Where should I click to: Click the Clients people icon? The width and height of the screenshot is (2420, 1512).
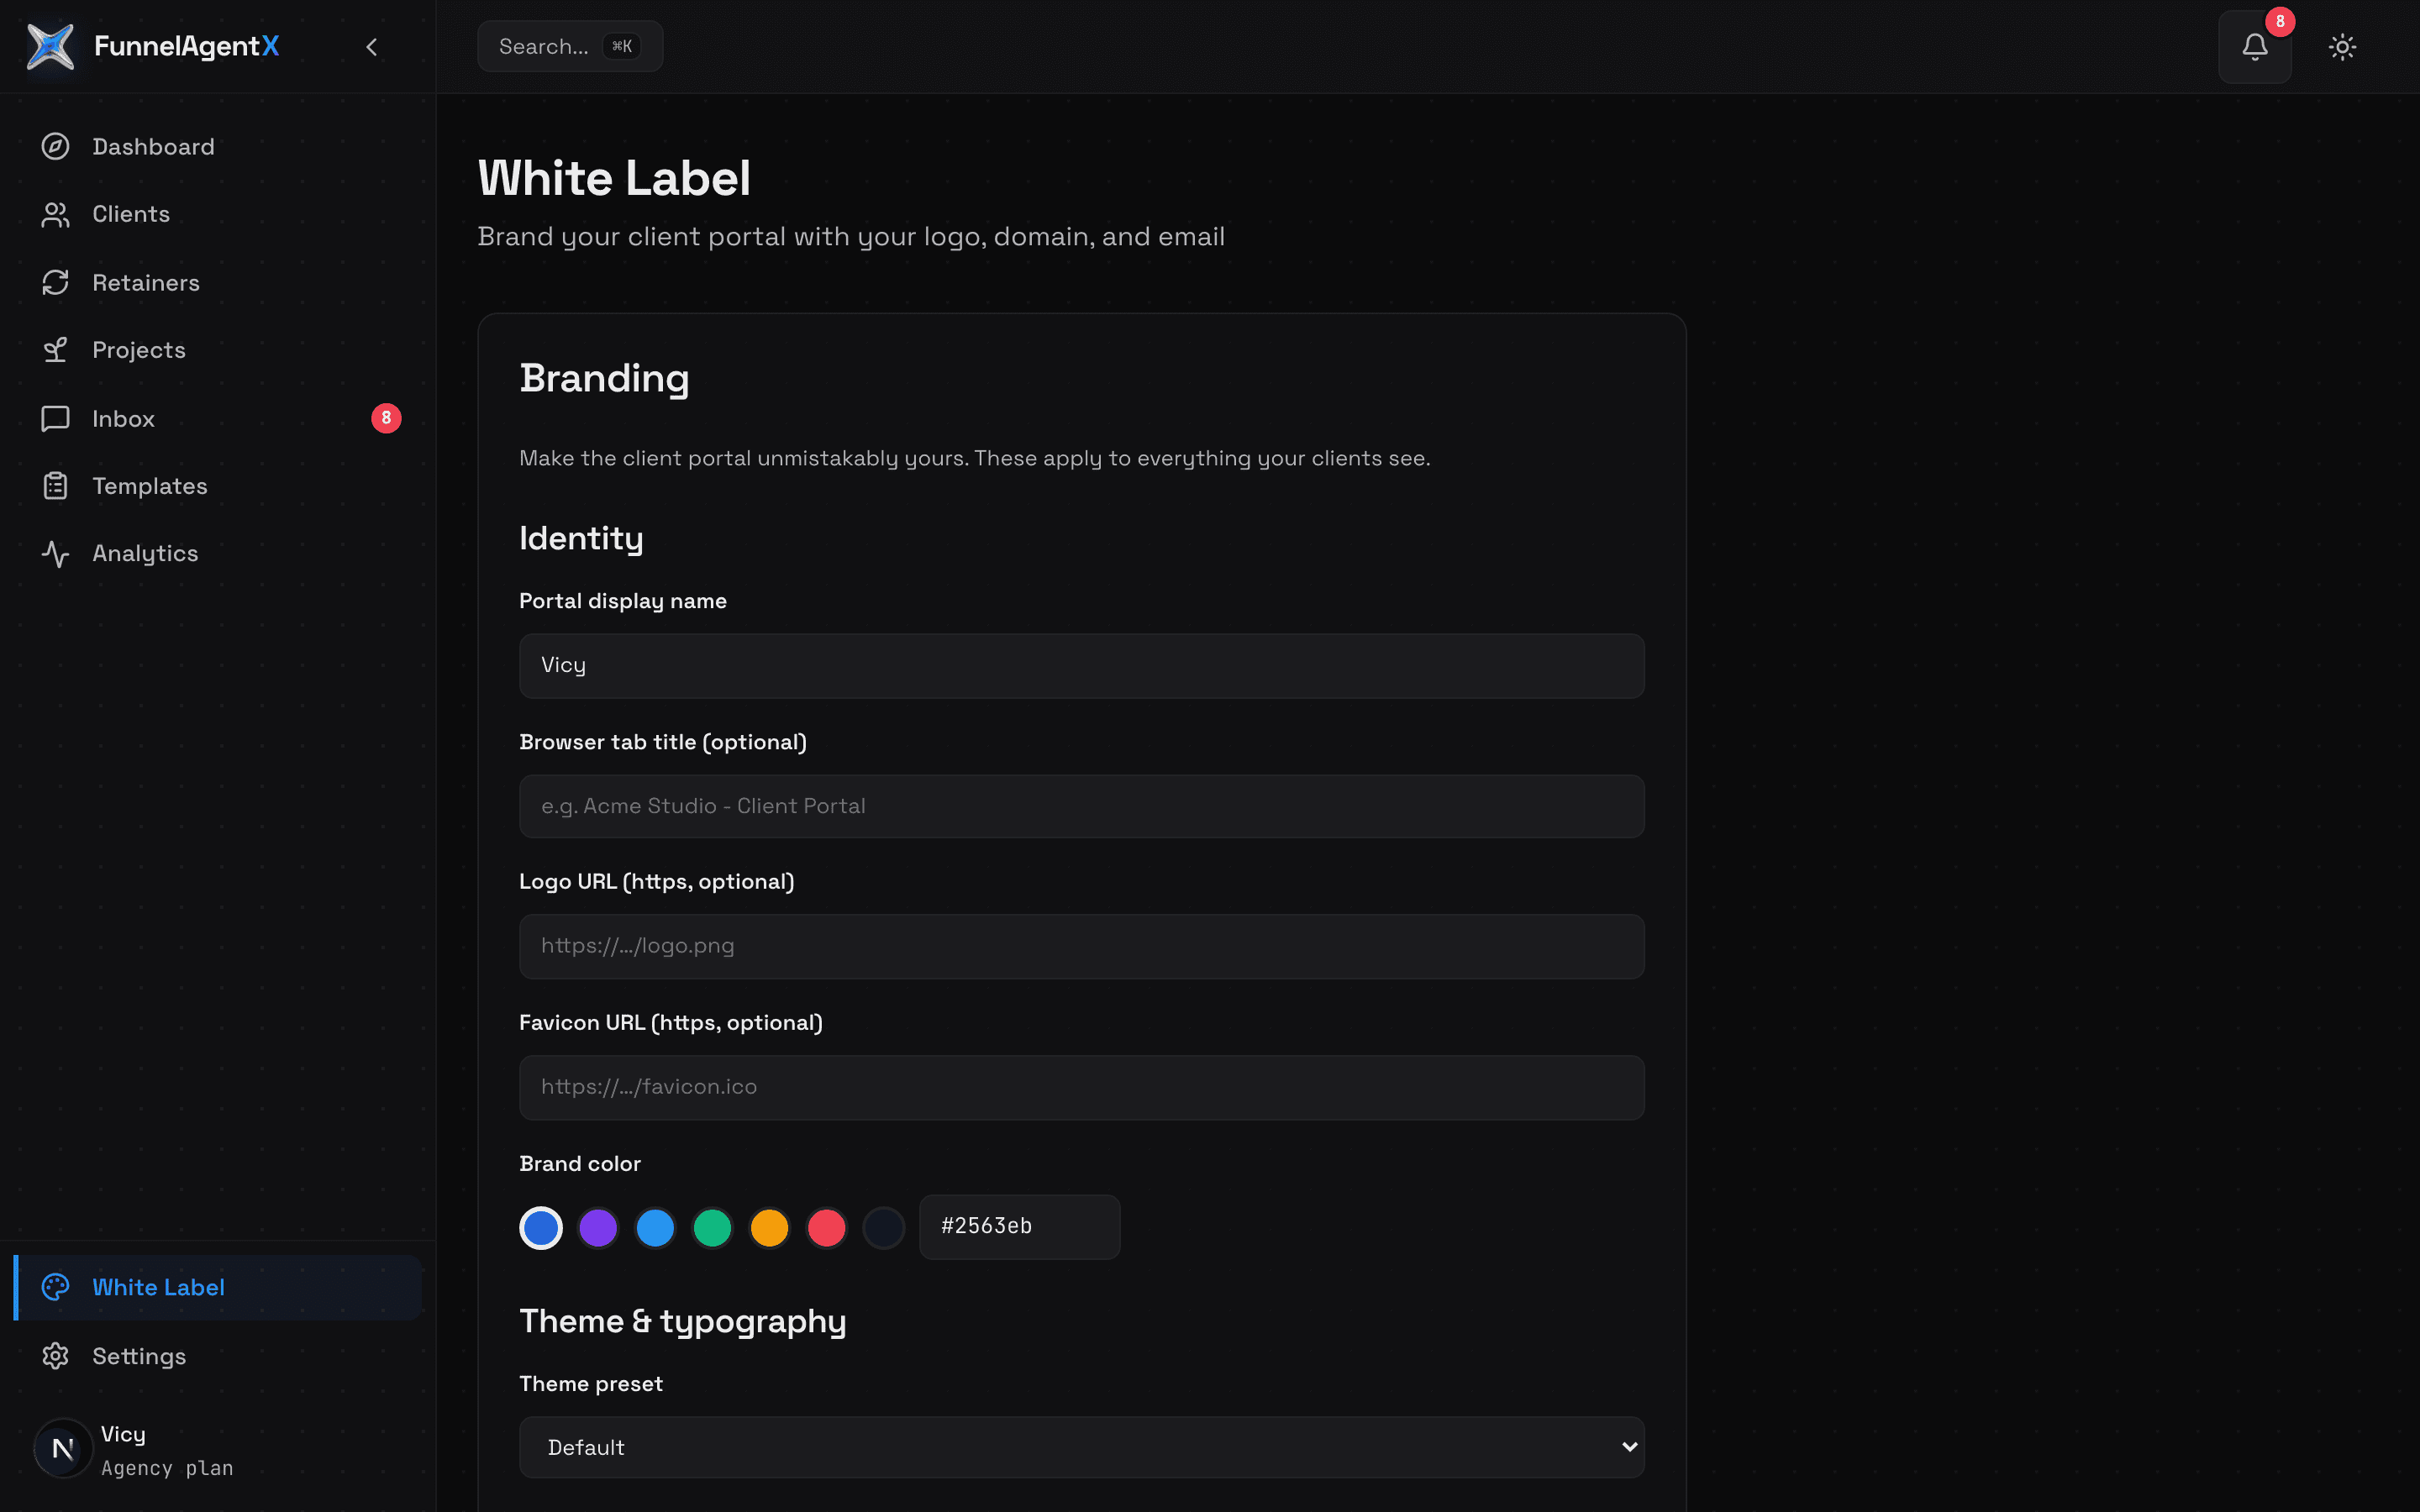[x=55, y=214]
